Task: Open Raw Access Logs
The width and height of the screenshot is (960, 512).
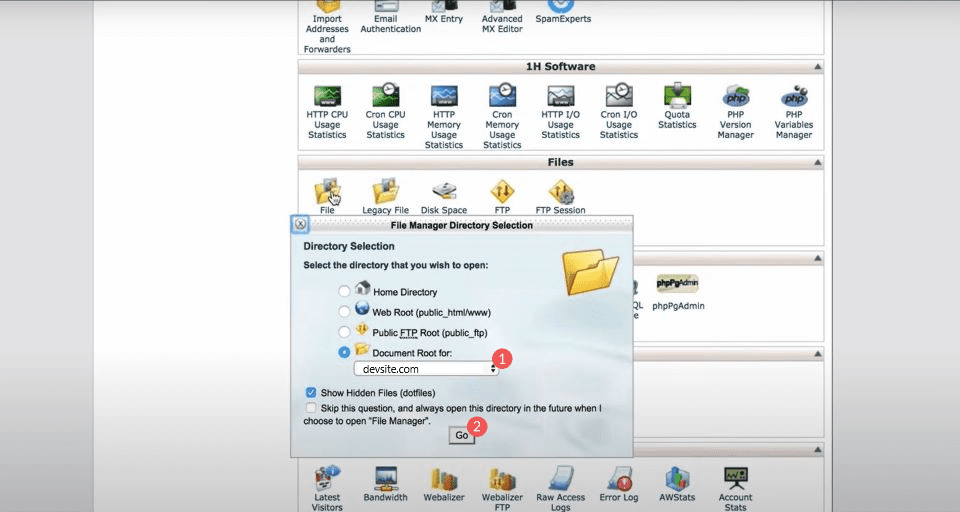Action: [x=560, y=488]
